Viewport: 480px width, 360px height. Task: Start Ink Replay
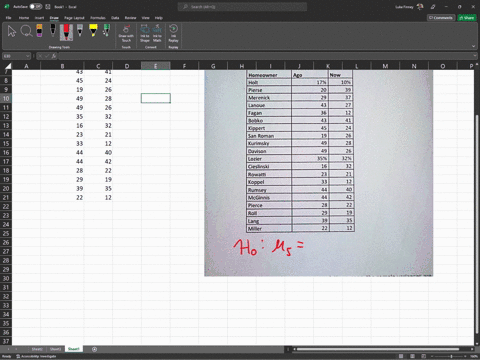[x=173, y=33]
